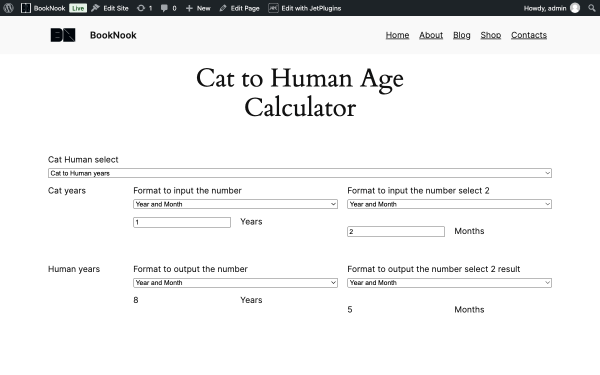Open Format to output select 2 result dropdown
The image size is (600, 375).
(449, 283)
